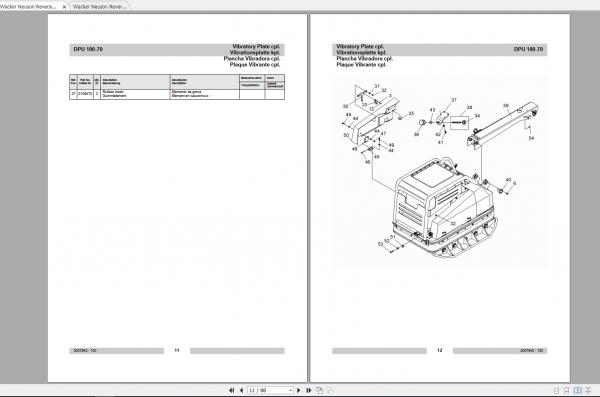Click '0007942 - 100' in right page footer
This screenshot has height=397, width=600.
[x=532, y=351]
